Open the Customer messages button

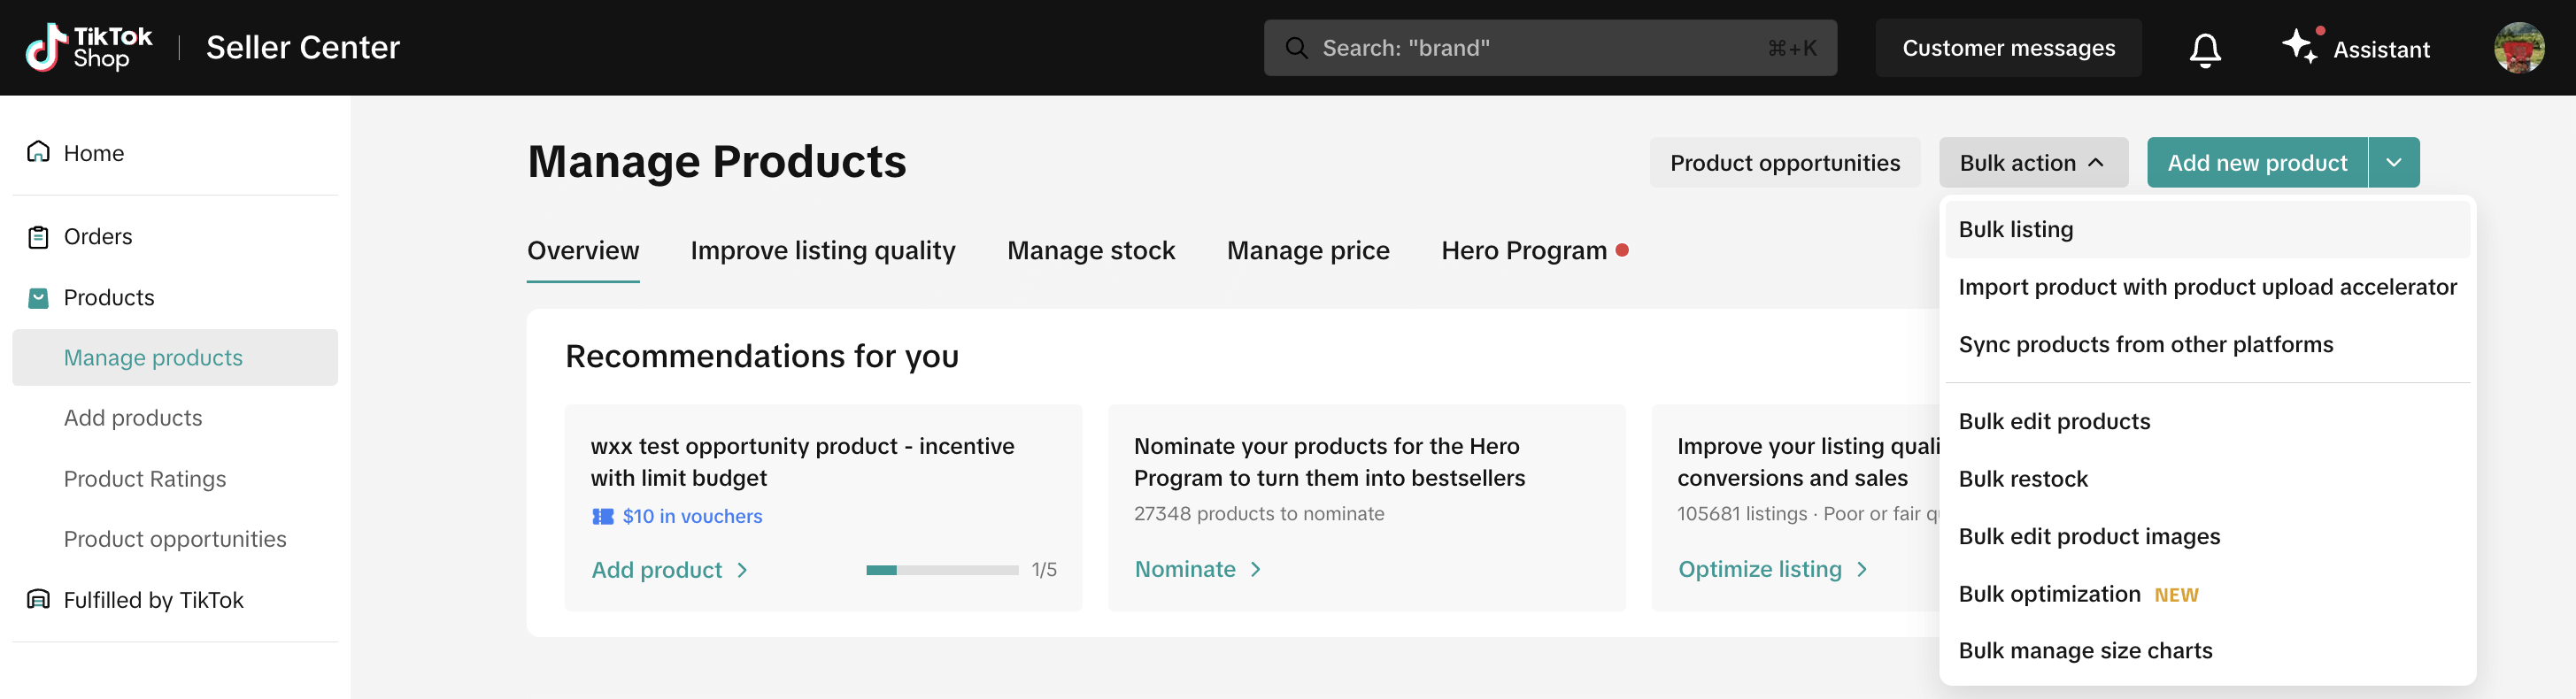pyautogui.click(x=2007, y=48)
